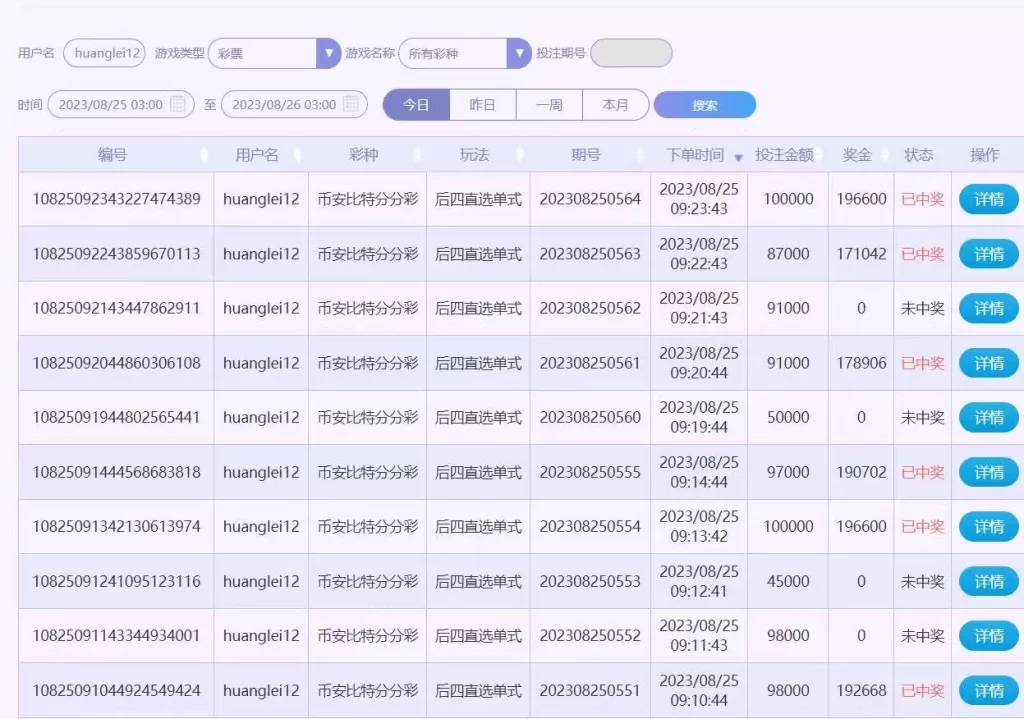
Task: Select the 本月 date range tab
Action: coord(616,105)
